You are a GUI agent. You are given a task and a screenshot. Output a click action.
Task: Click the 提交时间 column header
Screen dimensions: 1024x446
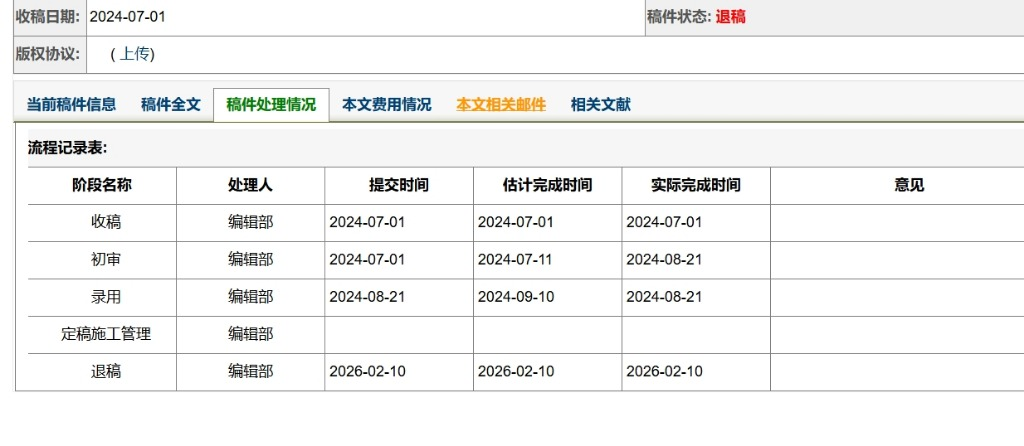point(399,185)
